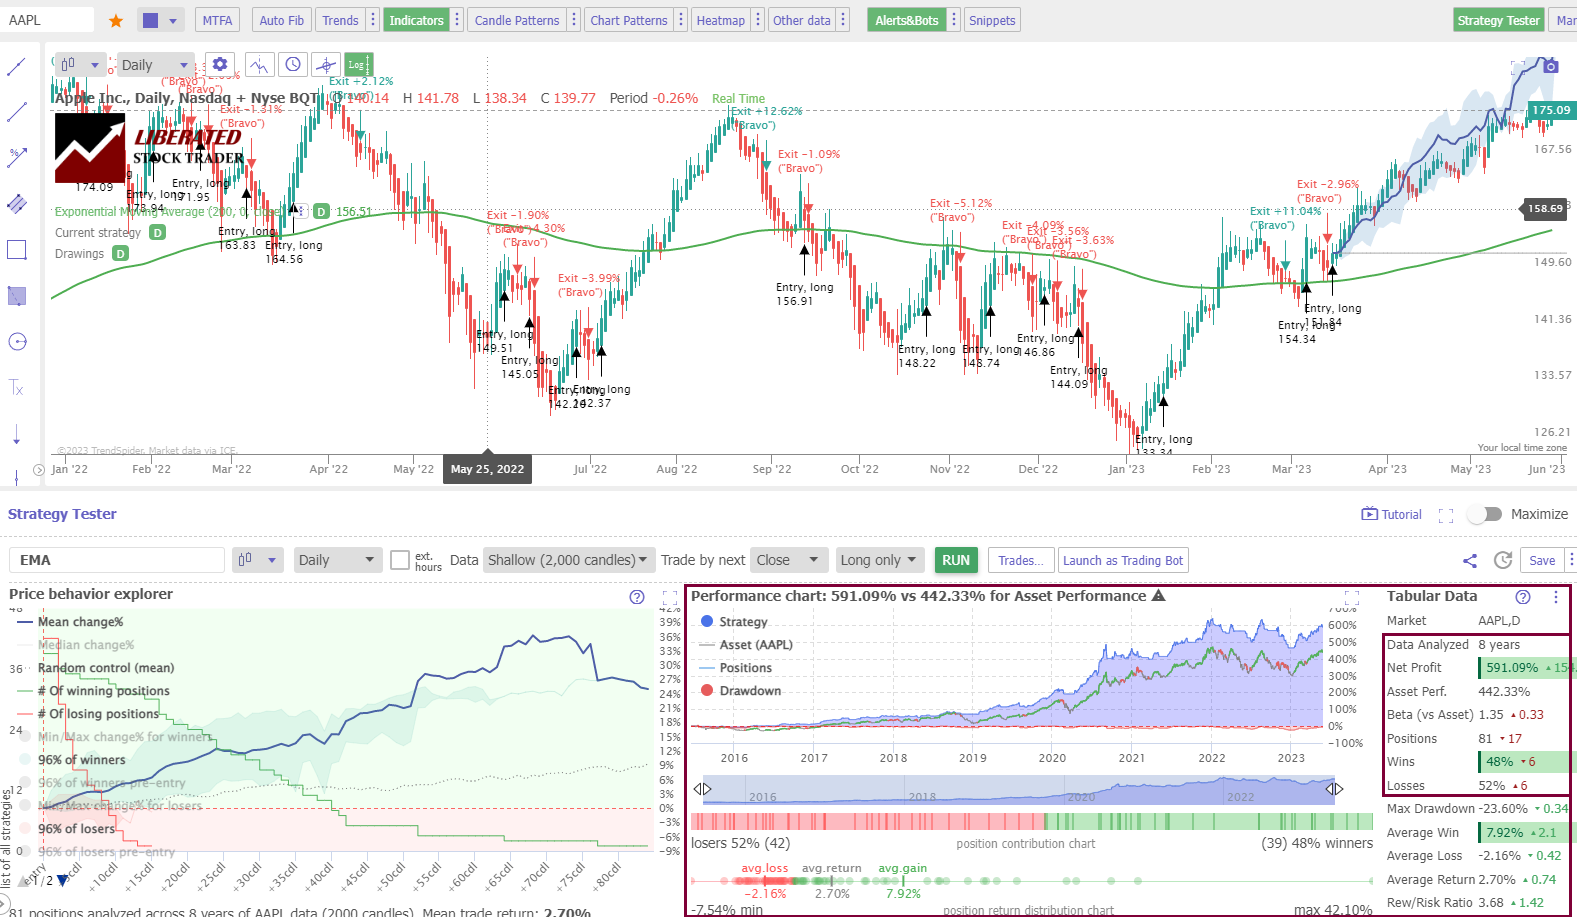Open help for Price behavior explorer
Image resolution: width=1577 pixels, height=917 pixels.
[637, 597]
